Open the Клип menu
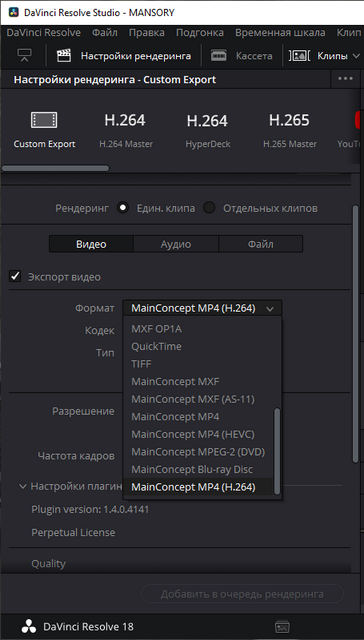 (350, 33)
